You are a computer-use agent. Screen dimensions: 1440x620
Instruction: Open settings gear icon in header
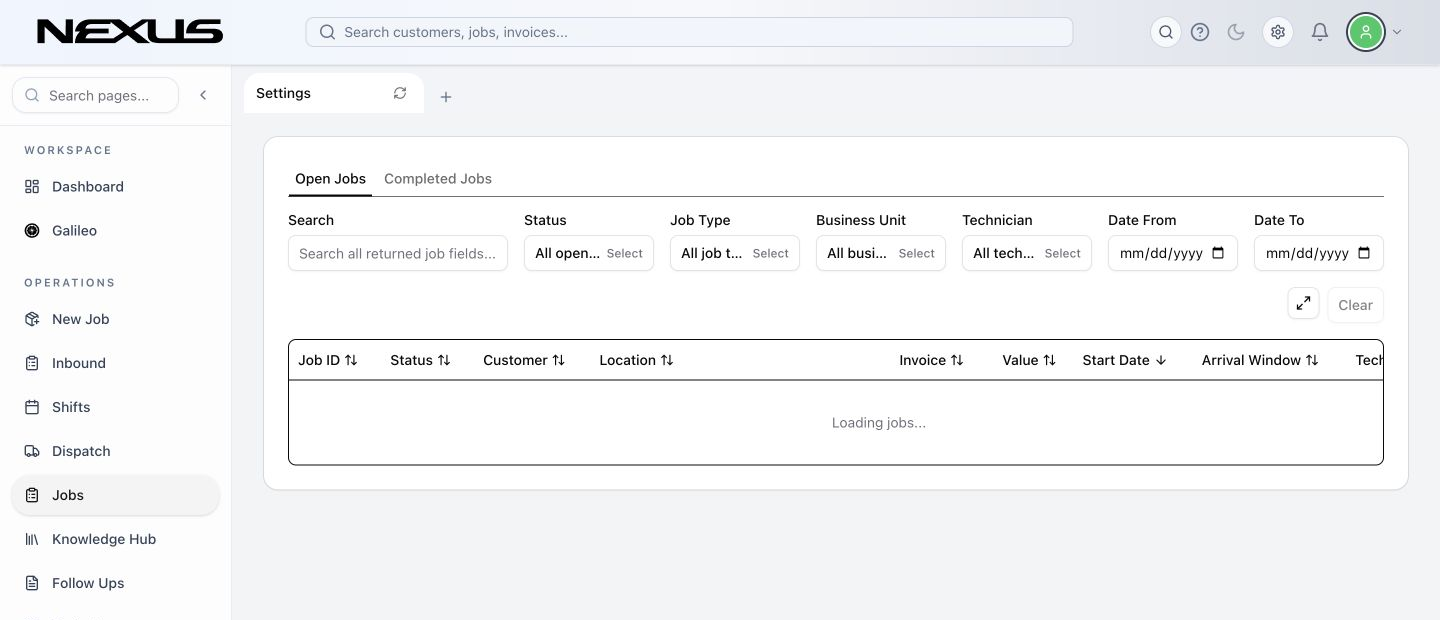pos(1278,32)
